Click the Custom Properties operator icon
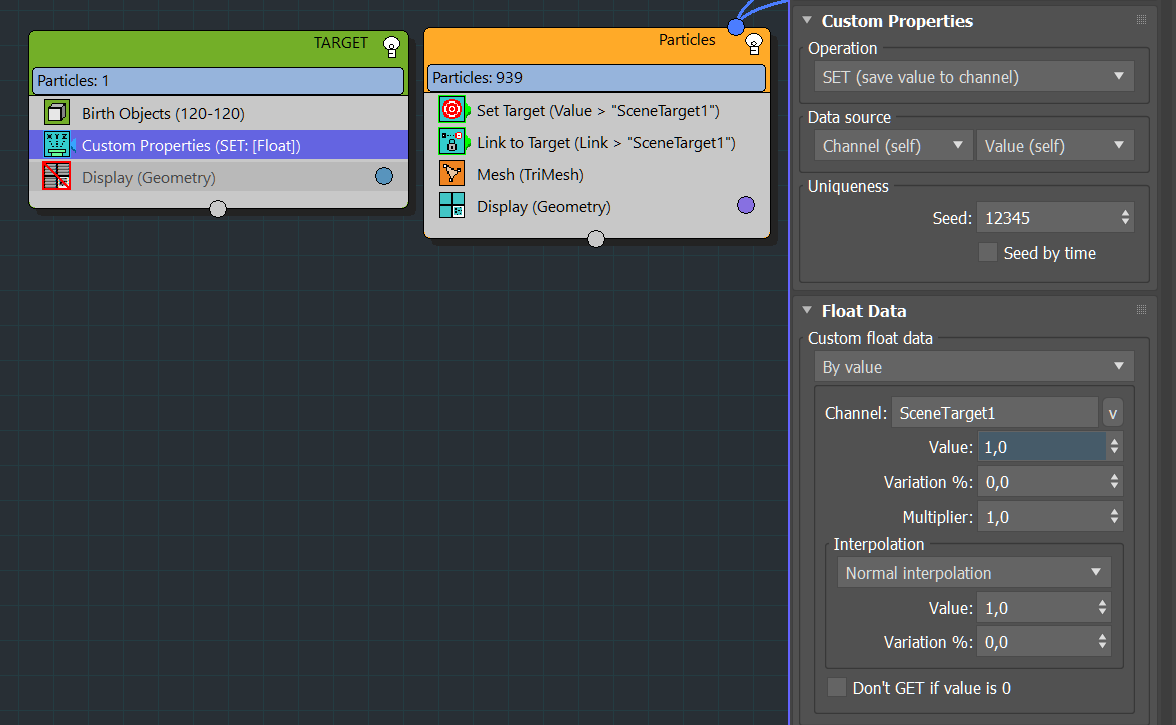 [56, 145]
